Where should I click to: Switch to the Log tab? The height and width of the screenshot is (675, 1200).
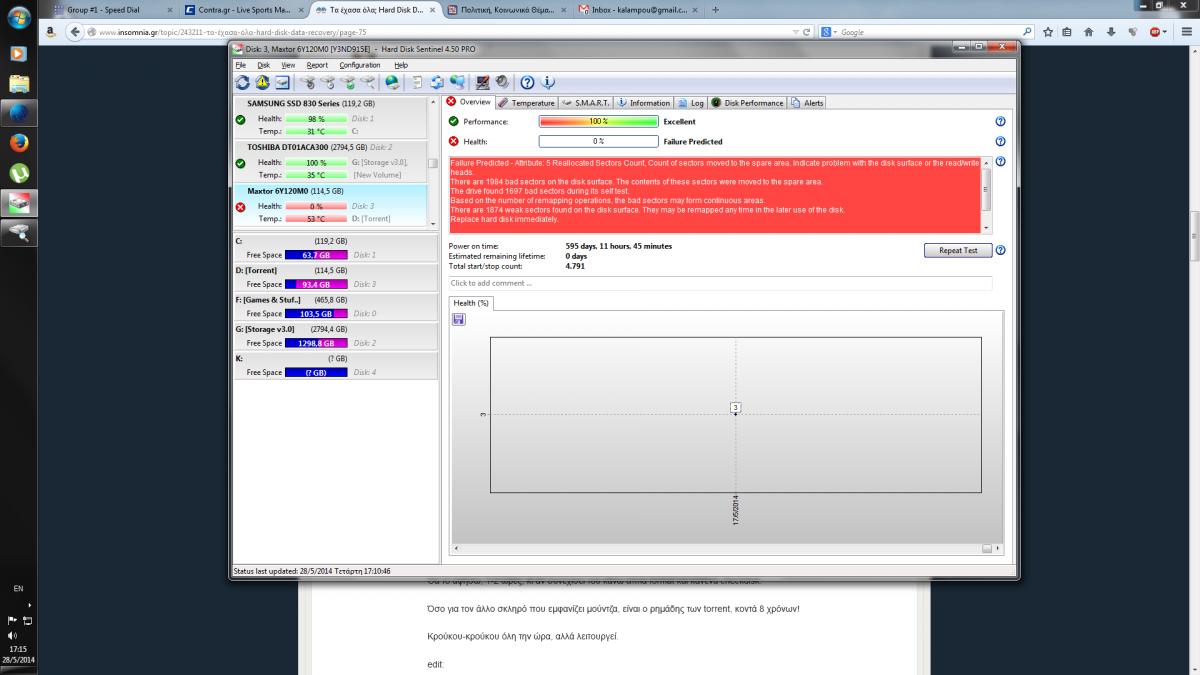pos(691,102)
